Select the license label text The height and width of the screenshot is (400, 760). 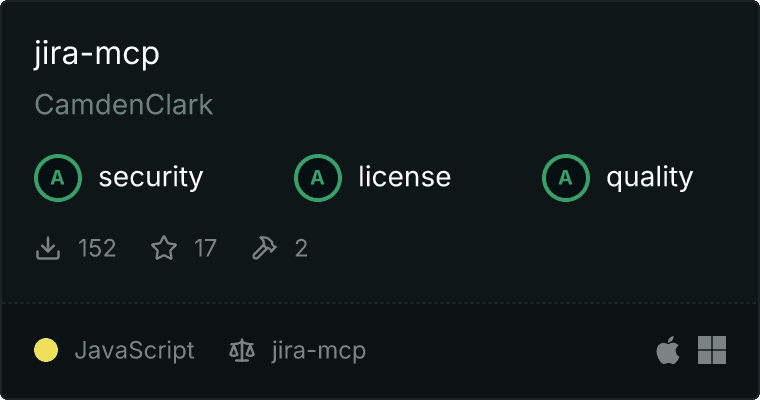pyautogui.click(x=405, y=176)
